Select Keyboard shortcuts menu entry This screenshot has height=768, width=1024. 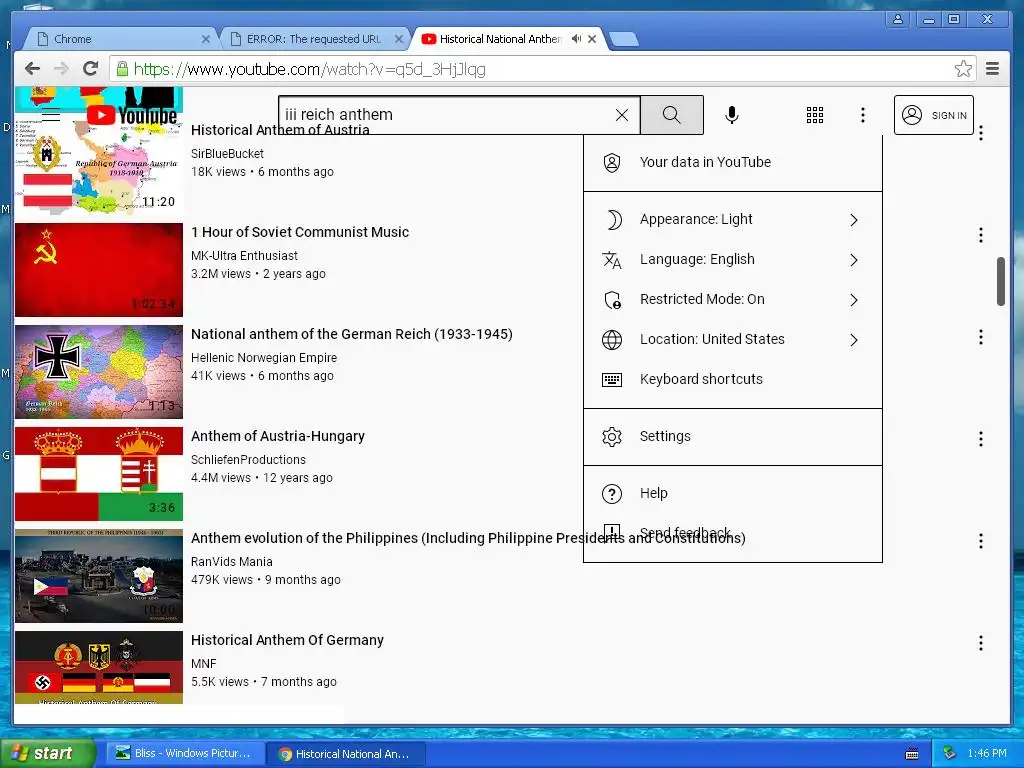733,379
